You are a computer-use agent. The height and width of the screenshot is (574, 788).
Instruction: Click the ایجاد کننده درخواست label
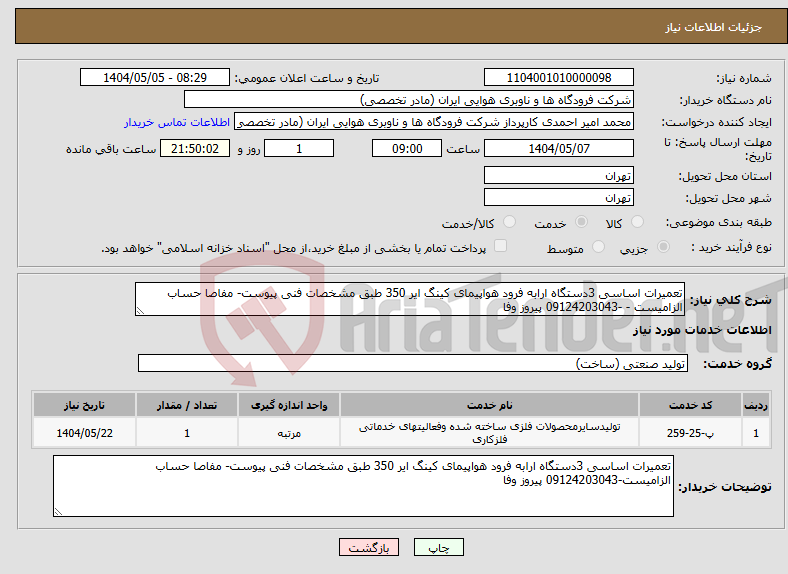(717, 123)
